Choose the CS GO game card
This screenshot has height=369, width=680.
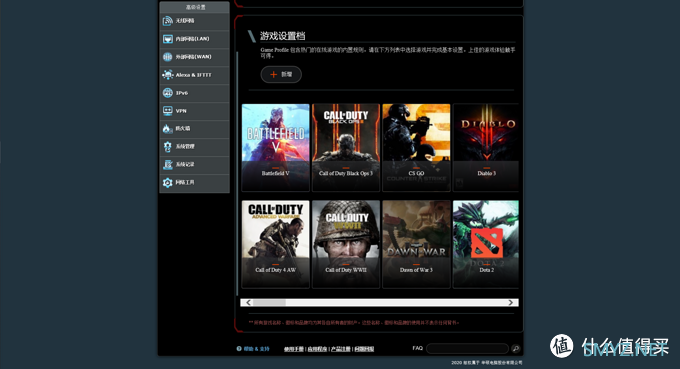point(416,147)
